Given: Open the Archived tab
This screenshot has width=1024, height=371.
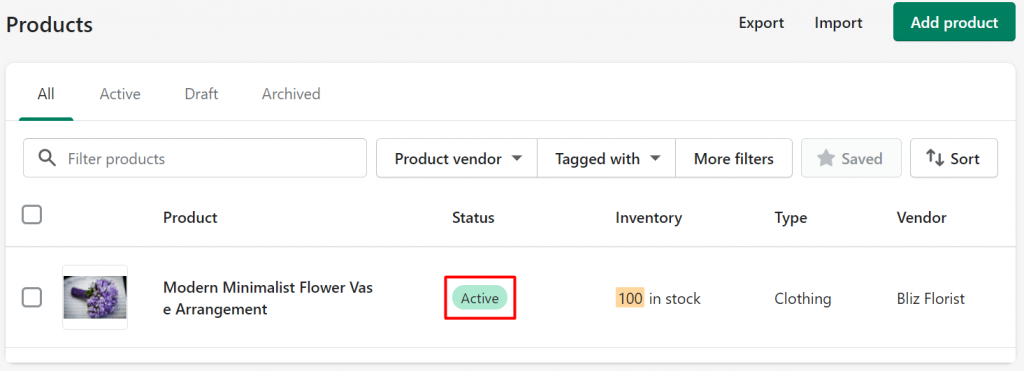Looking at the screenshot, I should [291, 94].
